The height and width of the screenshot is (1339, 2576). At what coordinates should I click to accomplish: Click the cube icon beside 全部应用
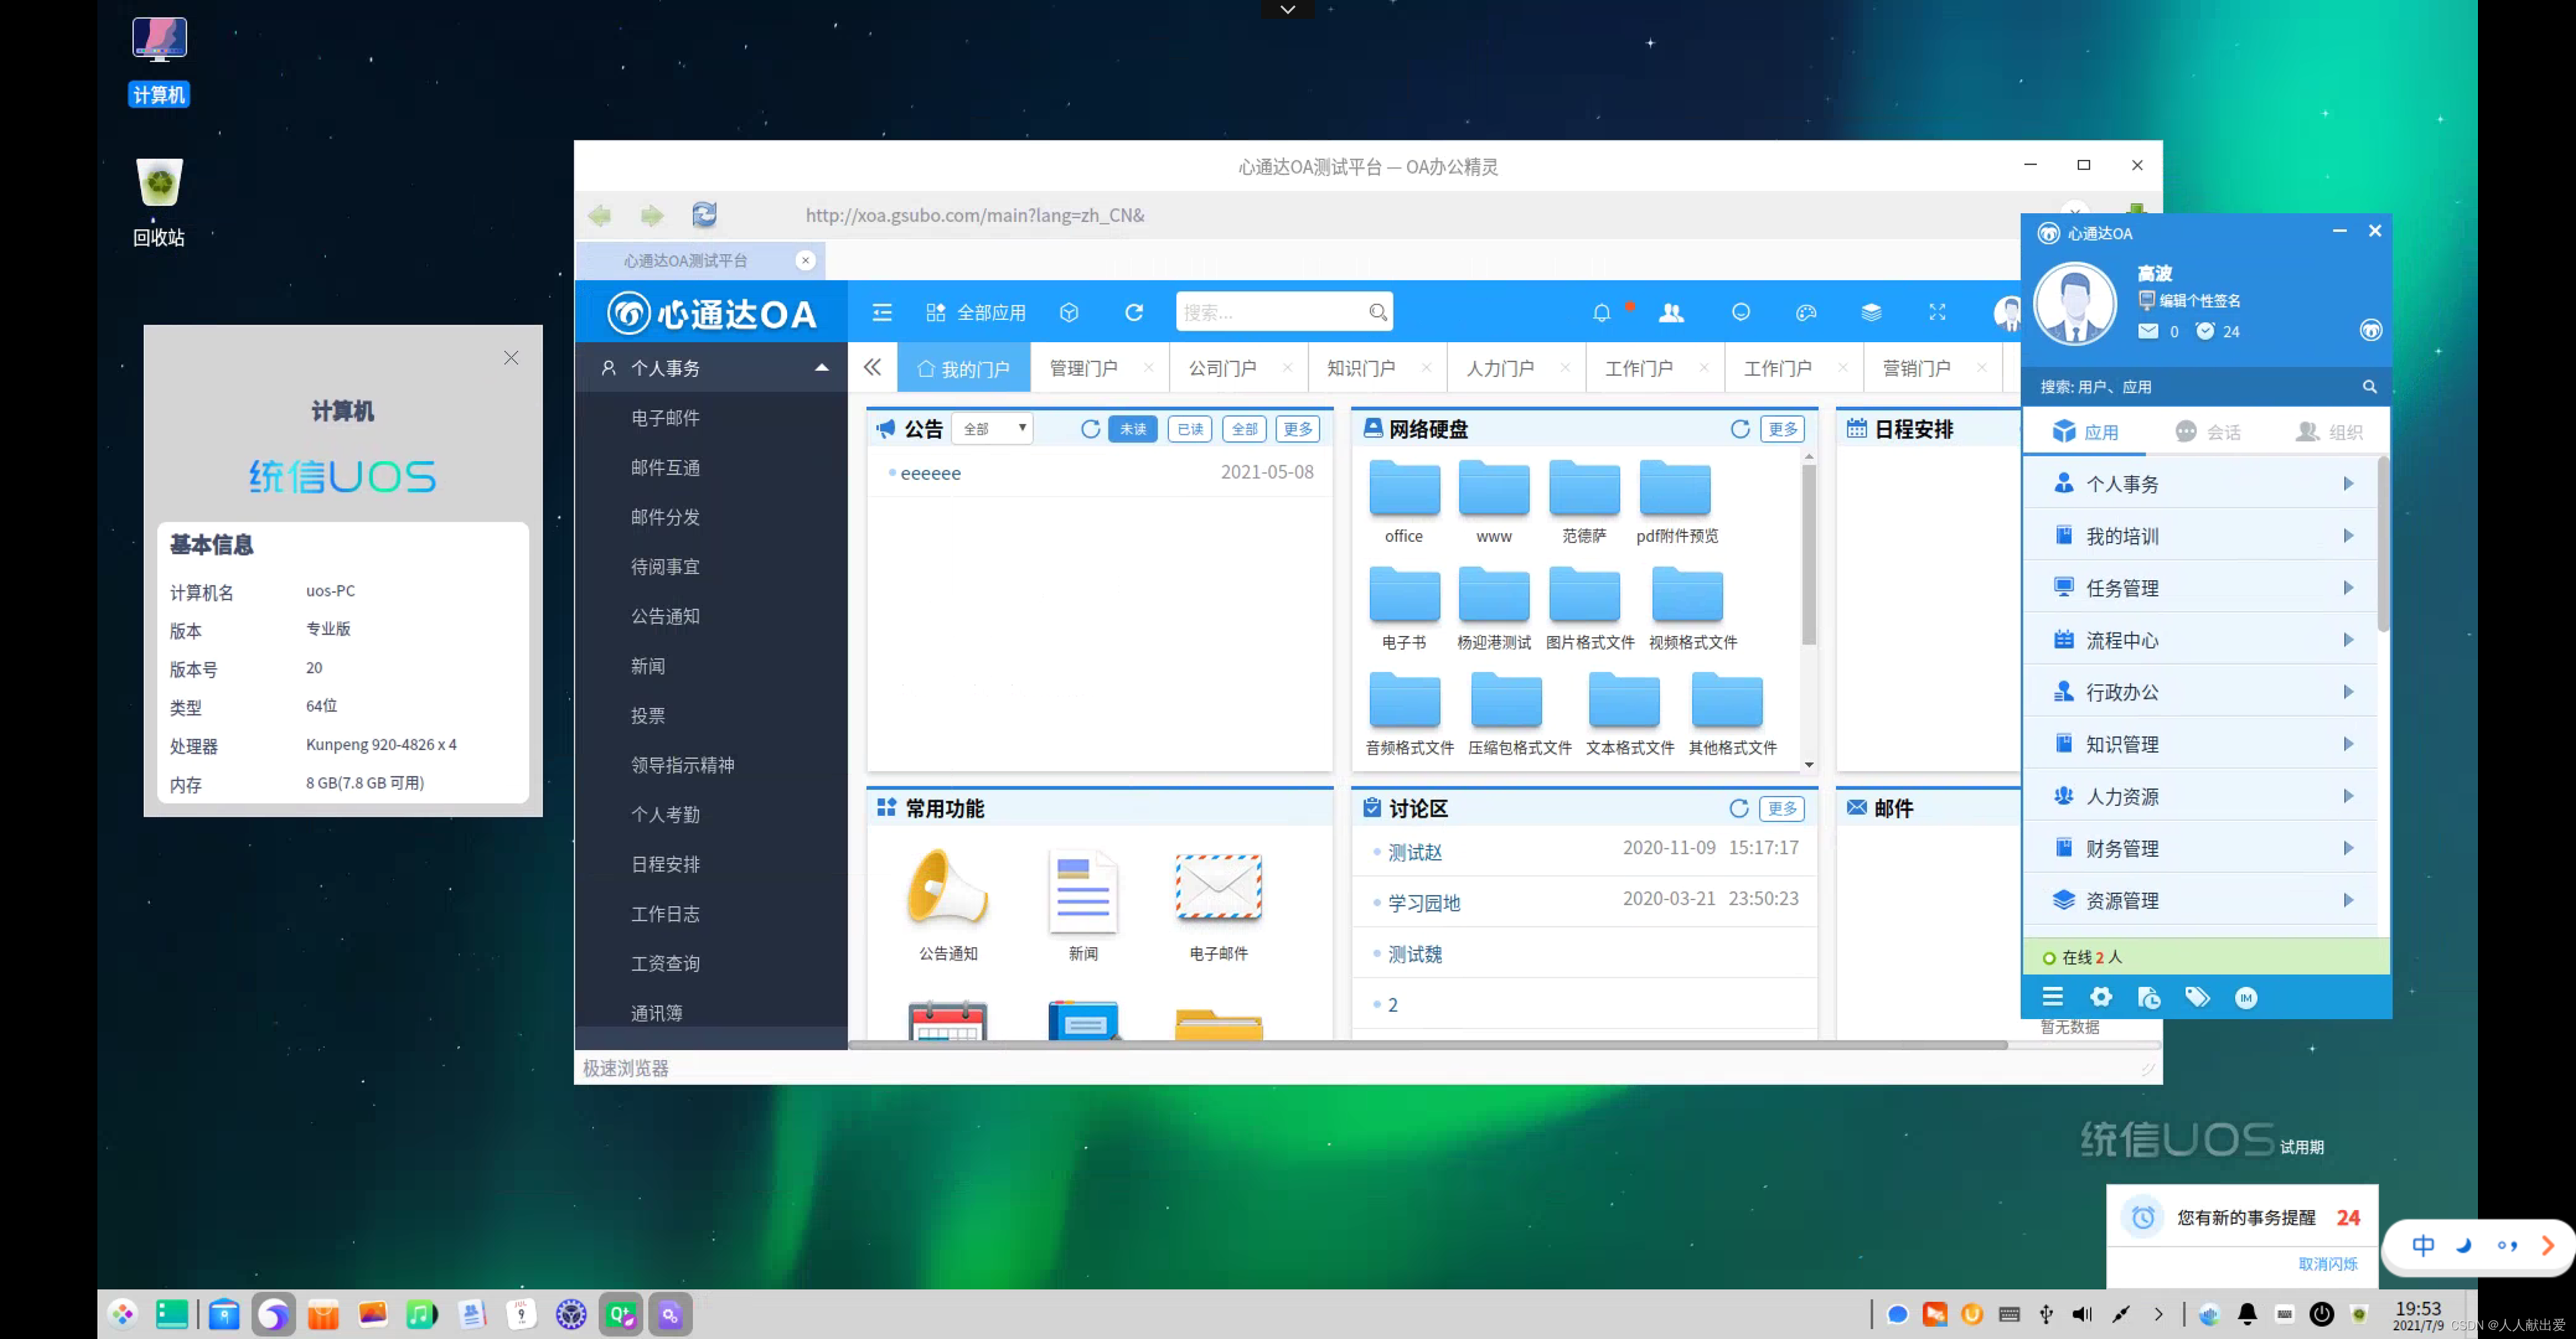[1069, 313]
